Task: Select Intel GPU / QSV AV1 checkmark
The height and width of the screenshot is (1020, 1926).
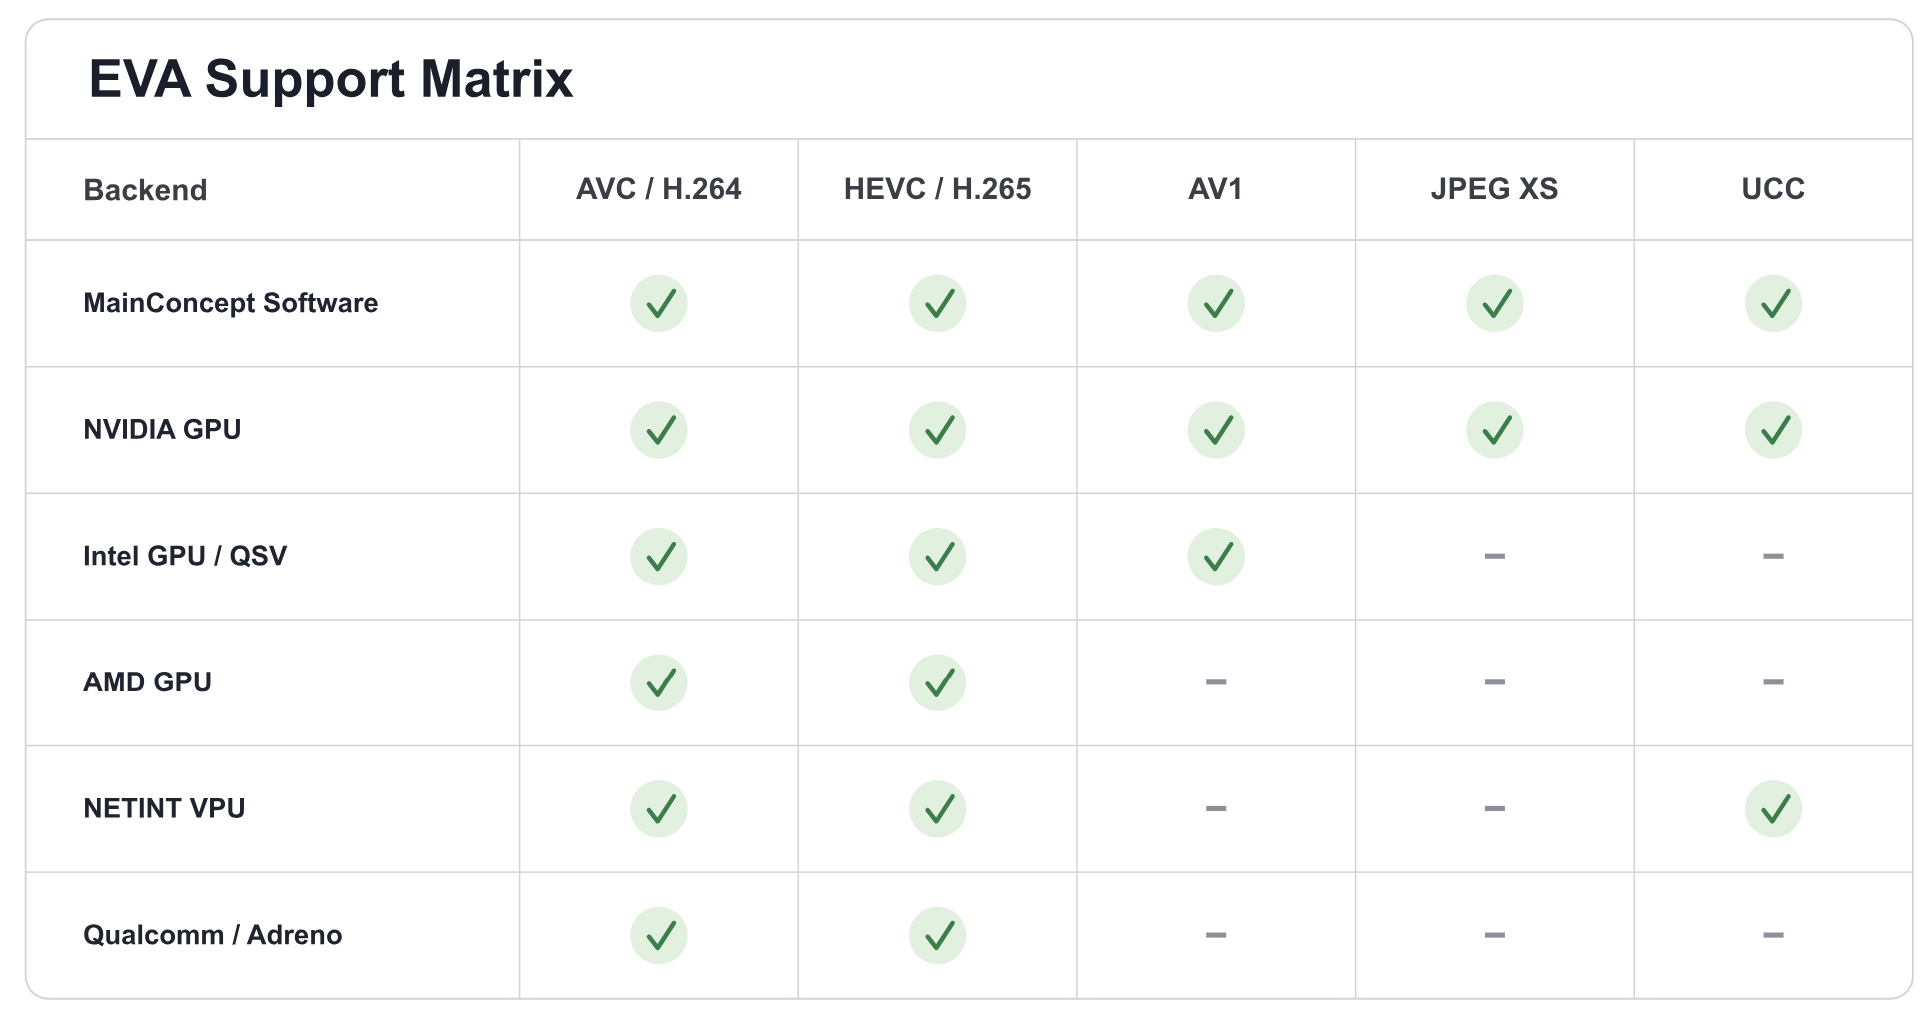Action: [1215, 556]
